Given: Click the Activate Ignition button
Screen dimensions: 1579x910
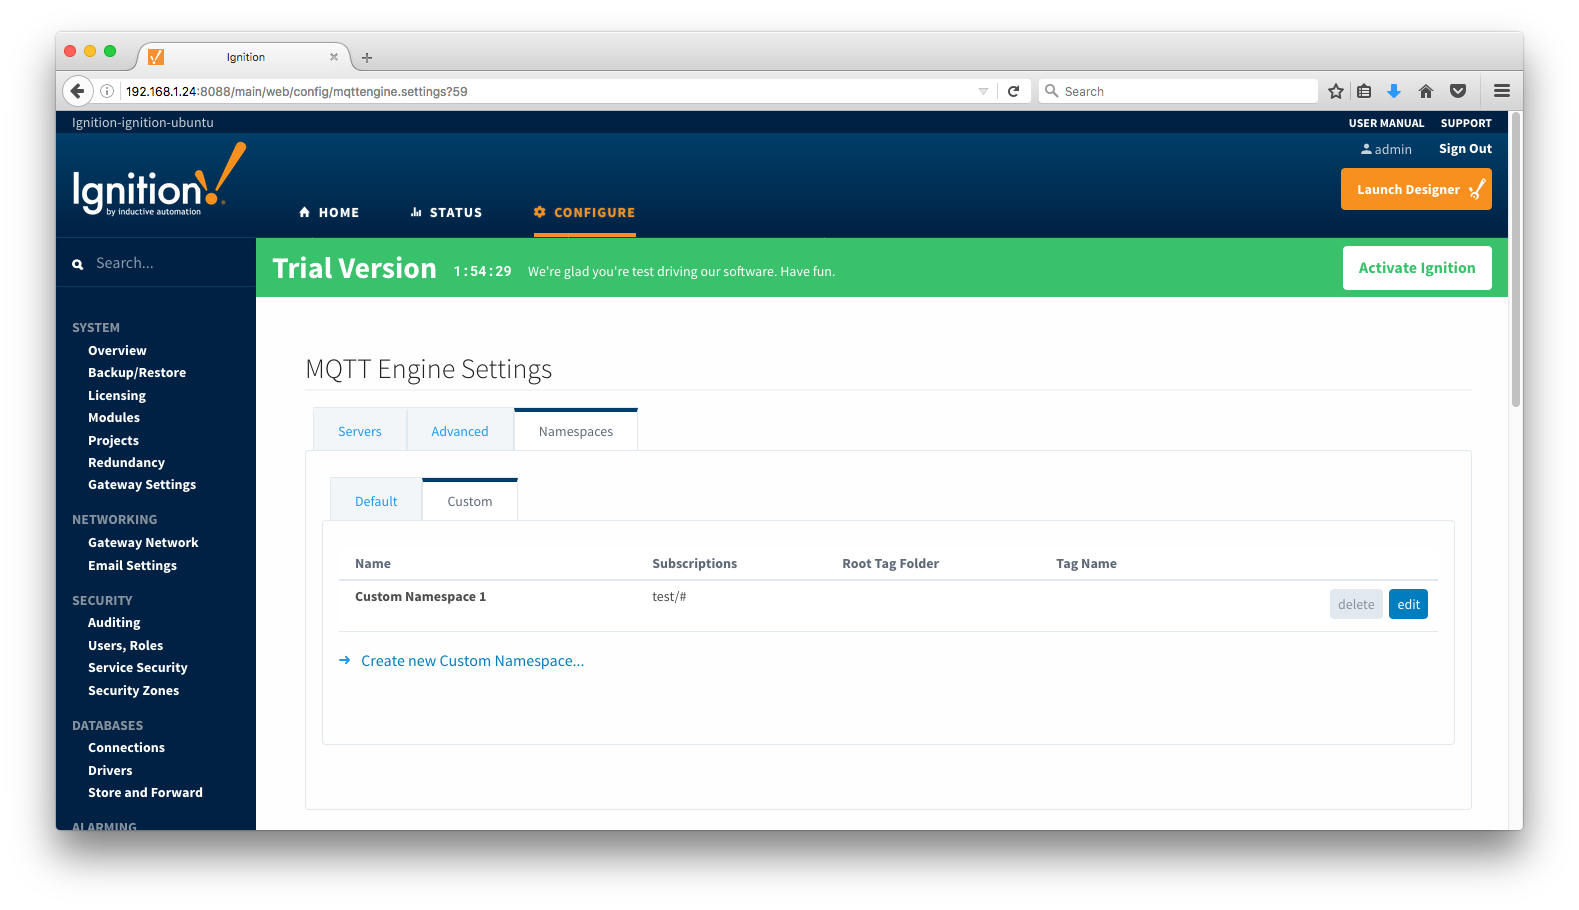Looking at the screenshot, I should click(1417, 268).
